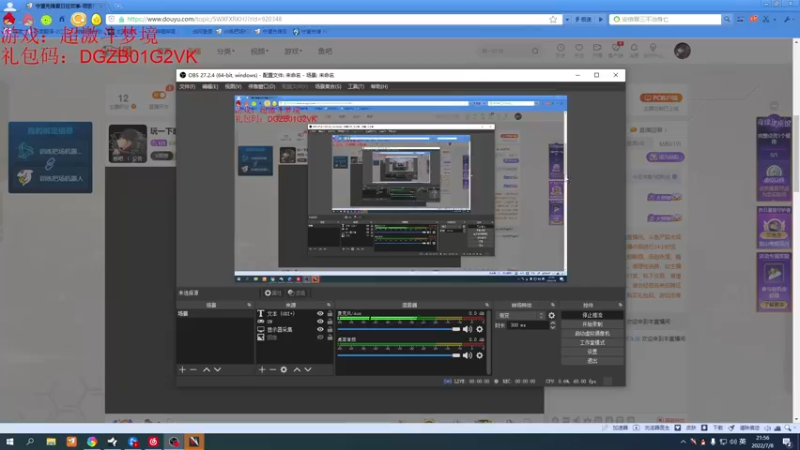The width and height of the screenshot is (800, 450).
Task: Toggle visibility of the second source row
Action: [x=320, y=321]
